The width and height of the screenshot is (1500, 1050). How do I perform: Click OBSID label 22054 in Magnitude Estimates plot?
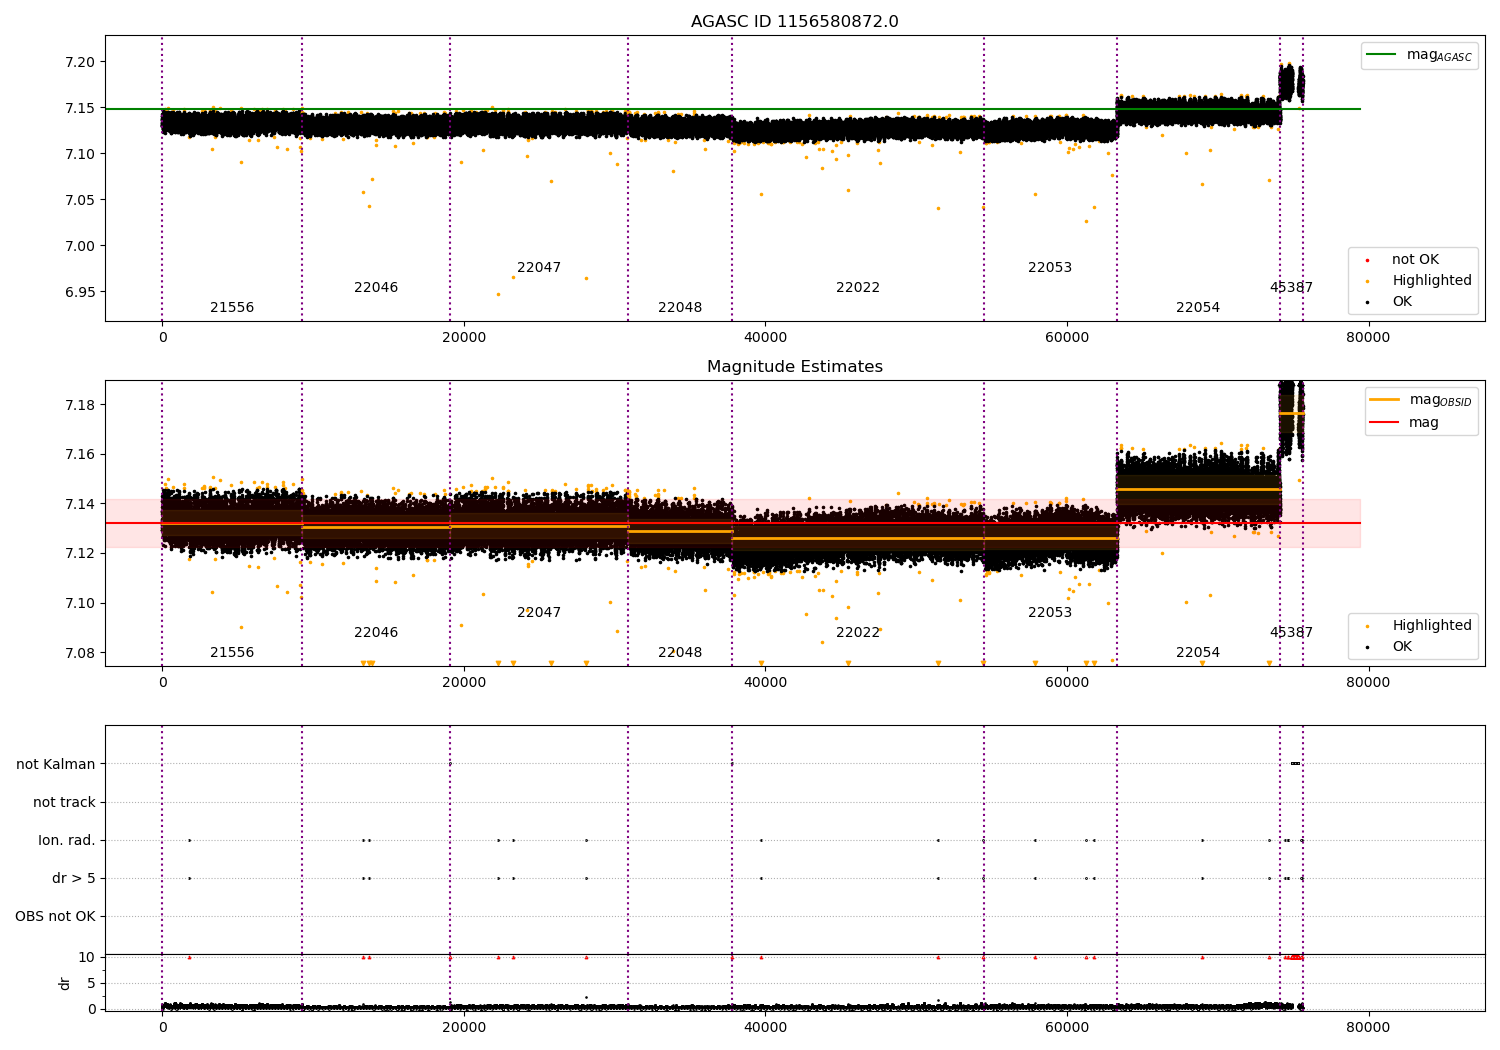(x=1198, y=653)
